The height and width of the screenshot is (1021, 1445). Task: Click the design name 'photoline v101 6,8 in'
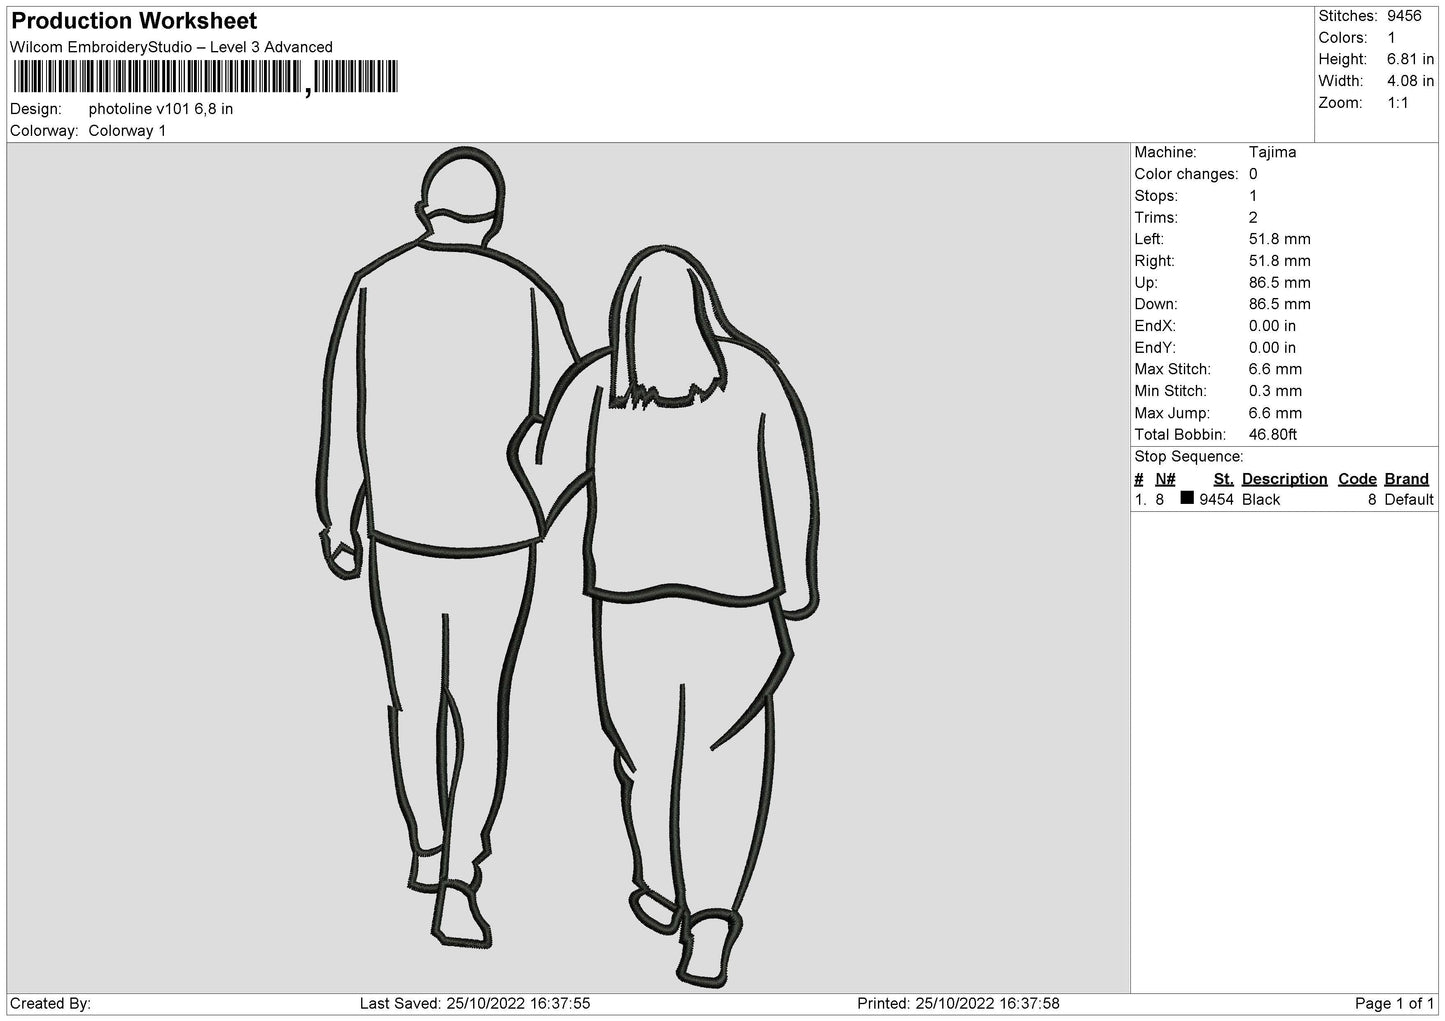click(161, 109)
